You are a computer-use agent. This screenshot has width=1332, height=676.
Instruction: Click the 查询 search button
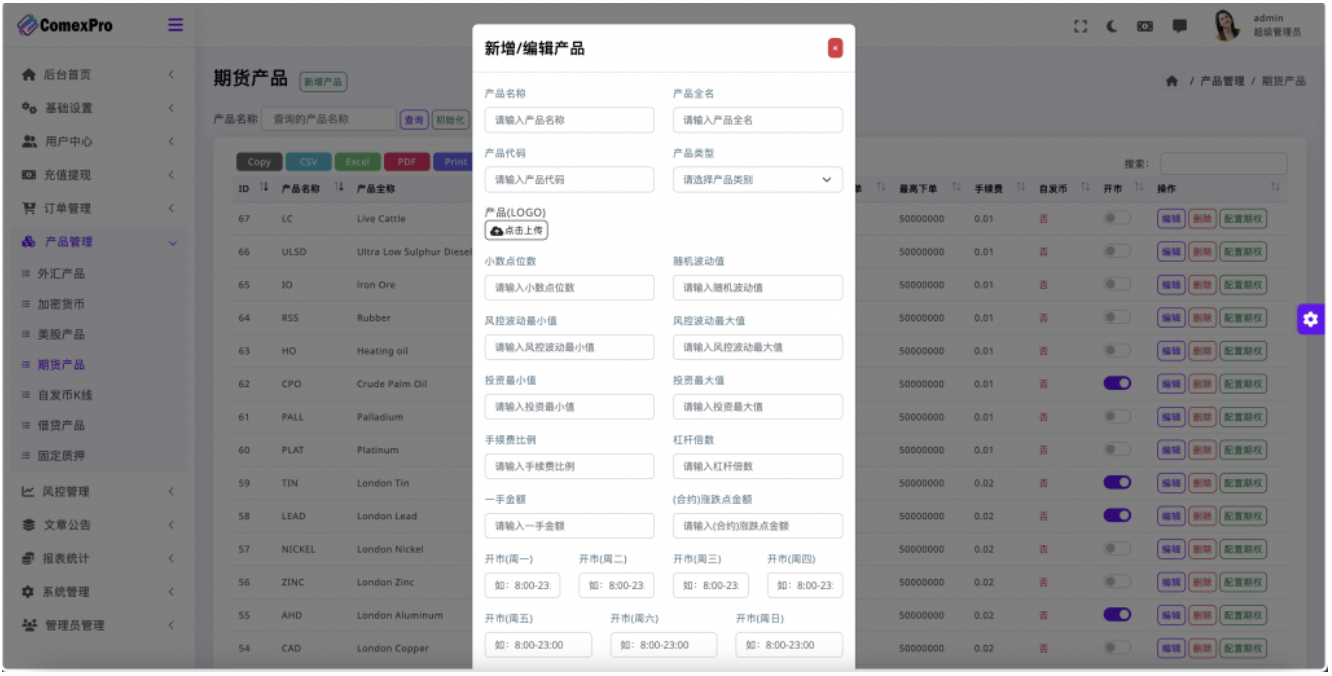414,119
